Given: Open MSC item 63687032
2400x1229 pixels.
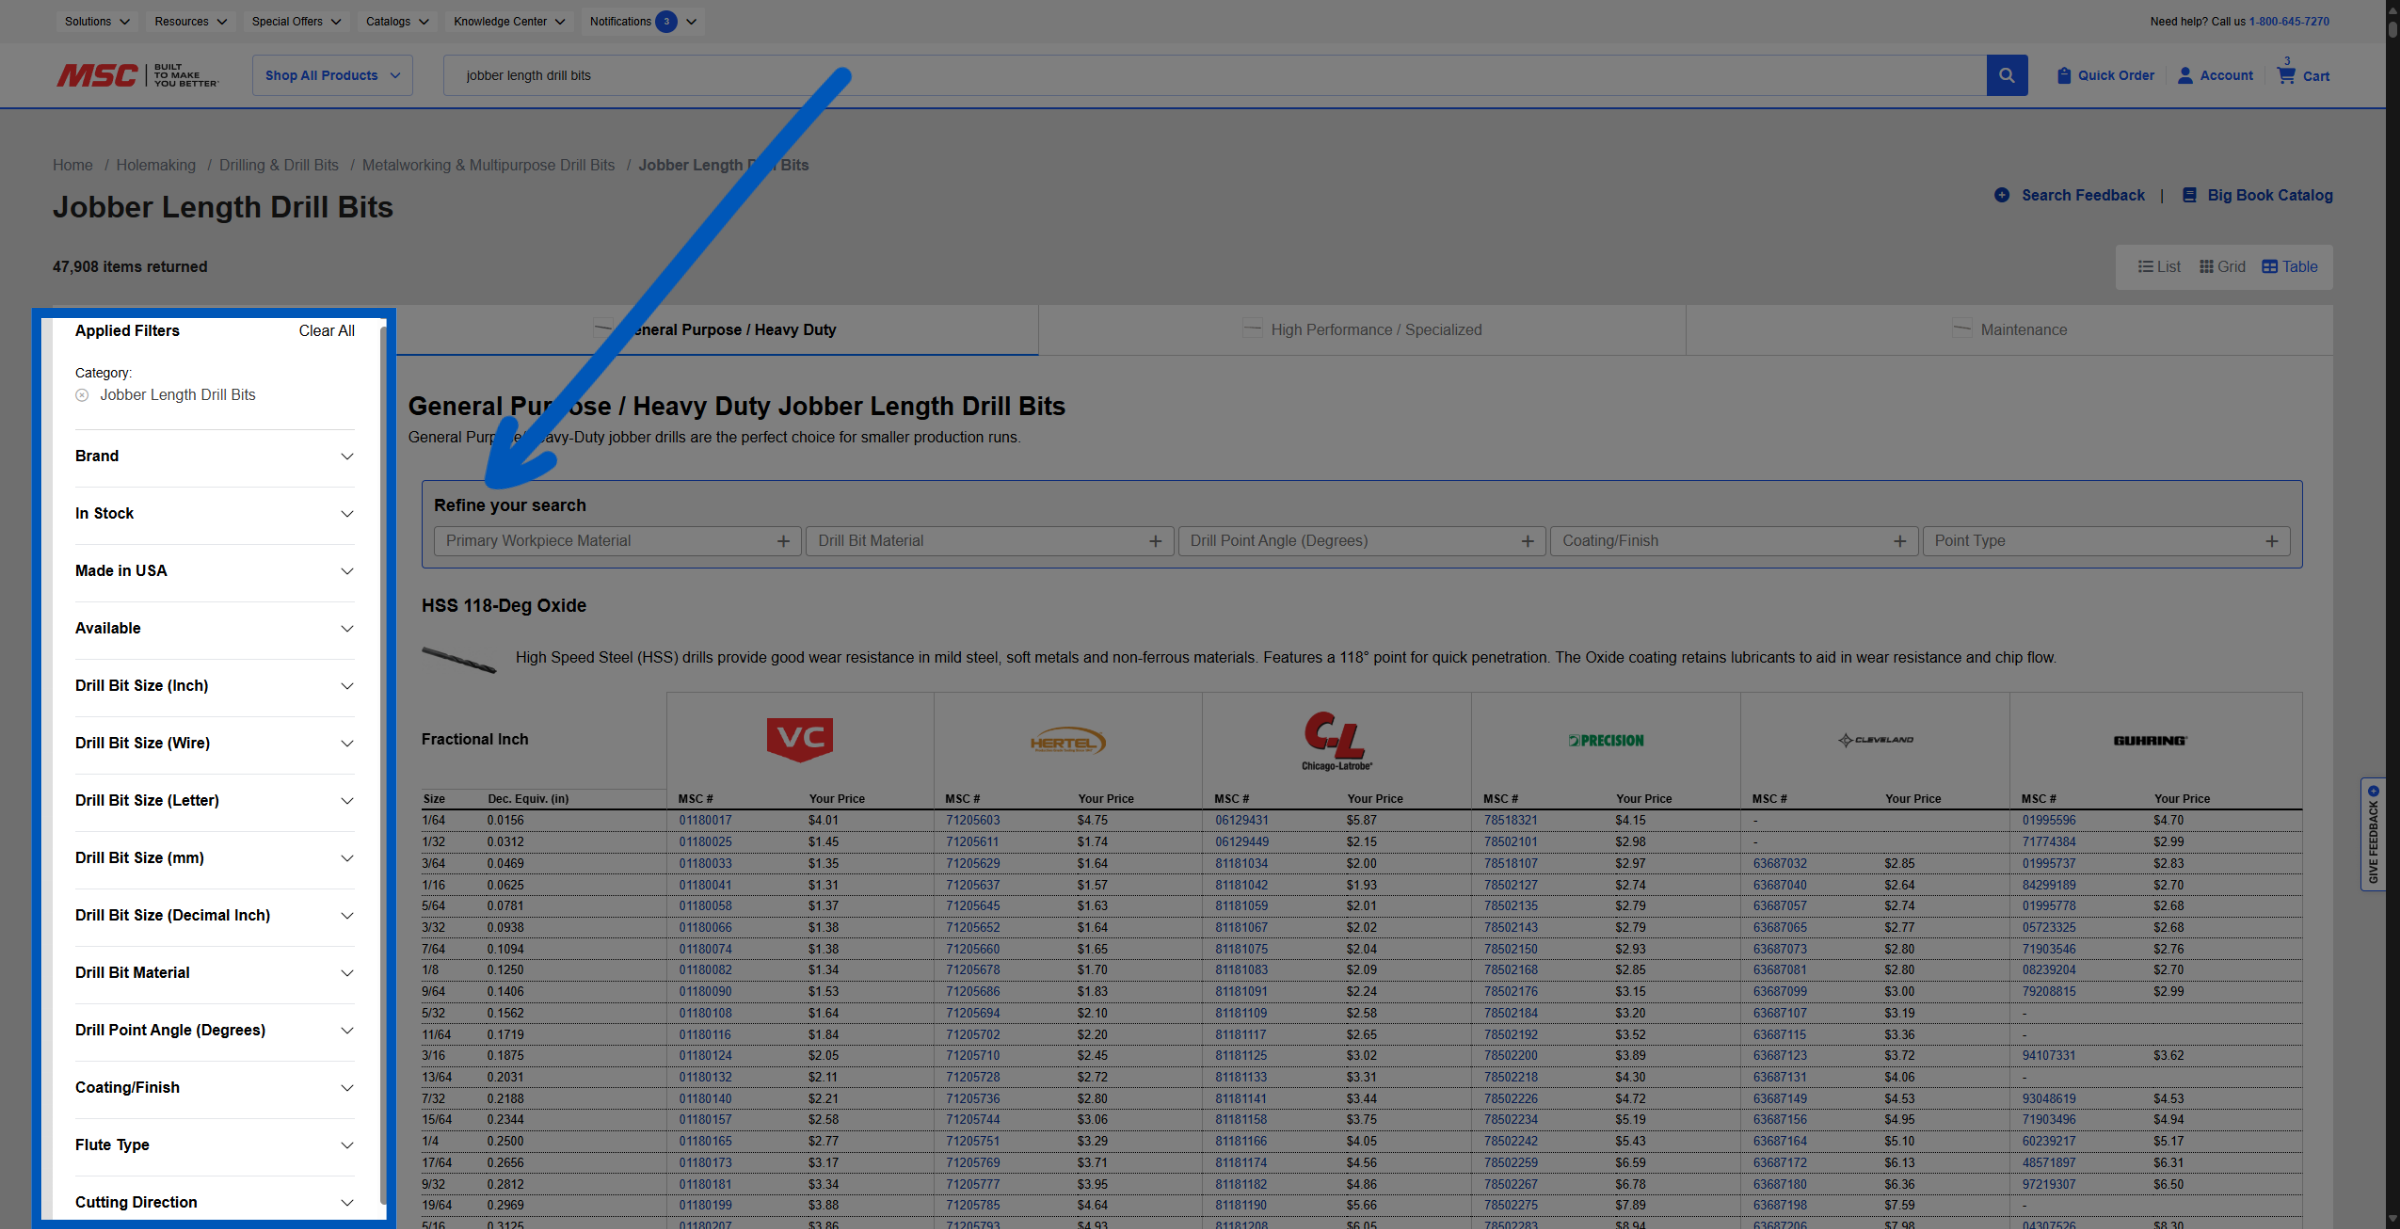Looking at the screenshot, I should 1779,863.
